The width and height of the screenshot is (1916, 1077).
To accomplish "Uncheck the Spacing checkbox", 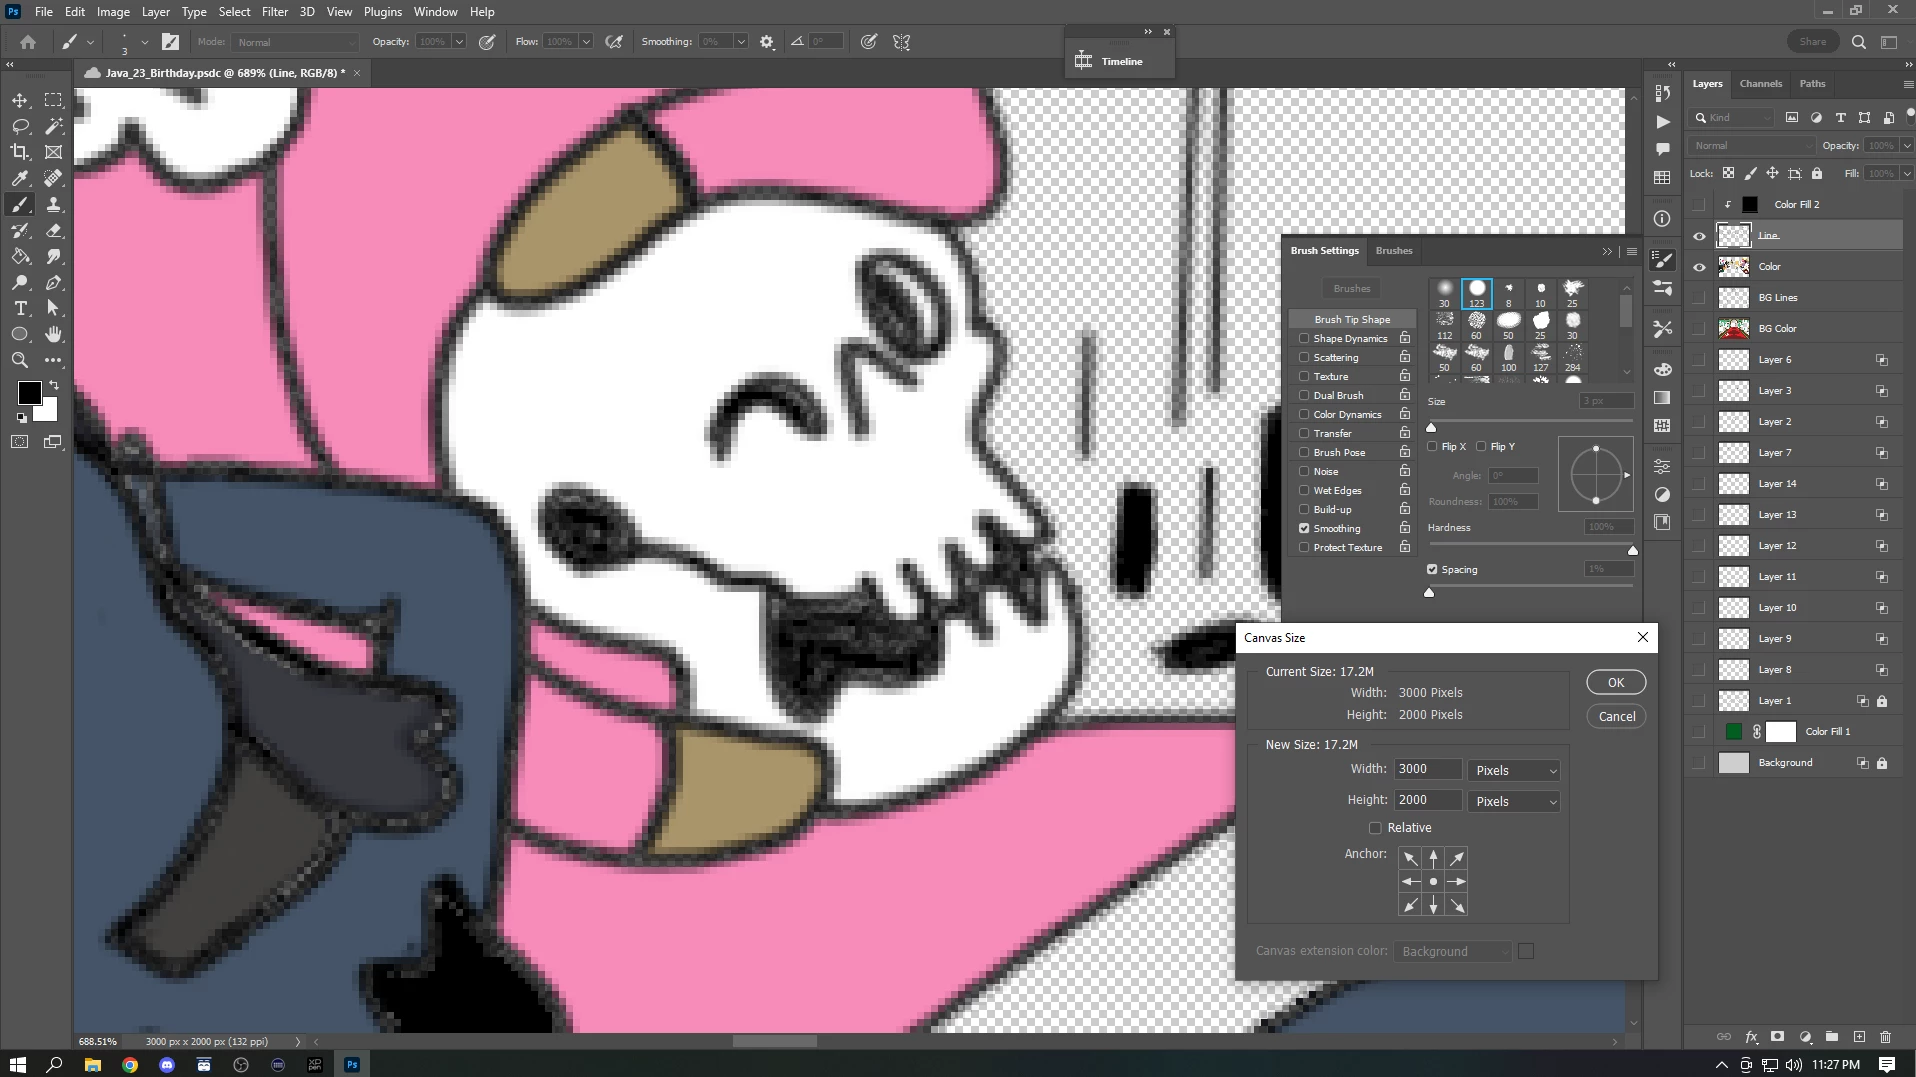I will [x=1432, y=569].
